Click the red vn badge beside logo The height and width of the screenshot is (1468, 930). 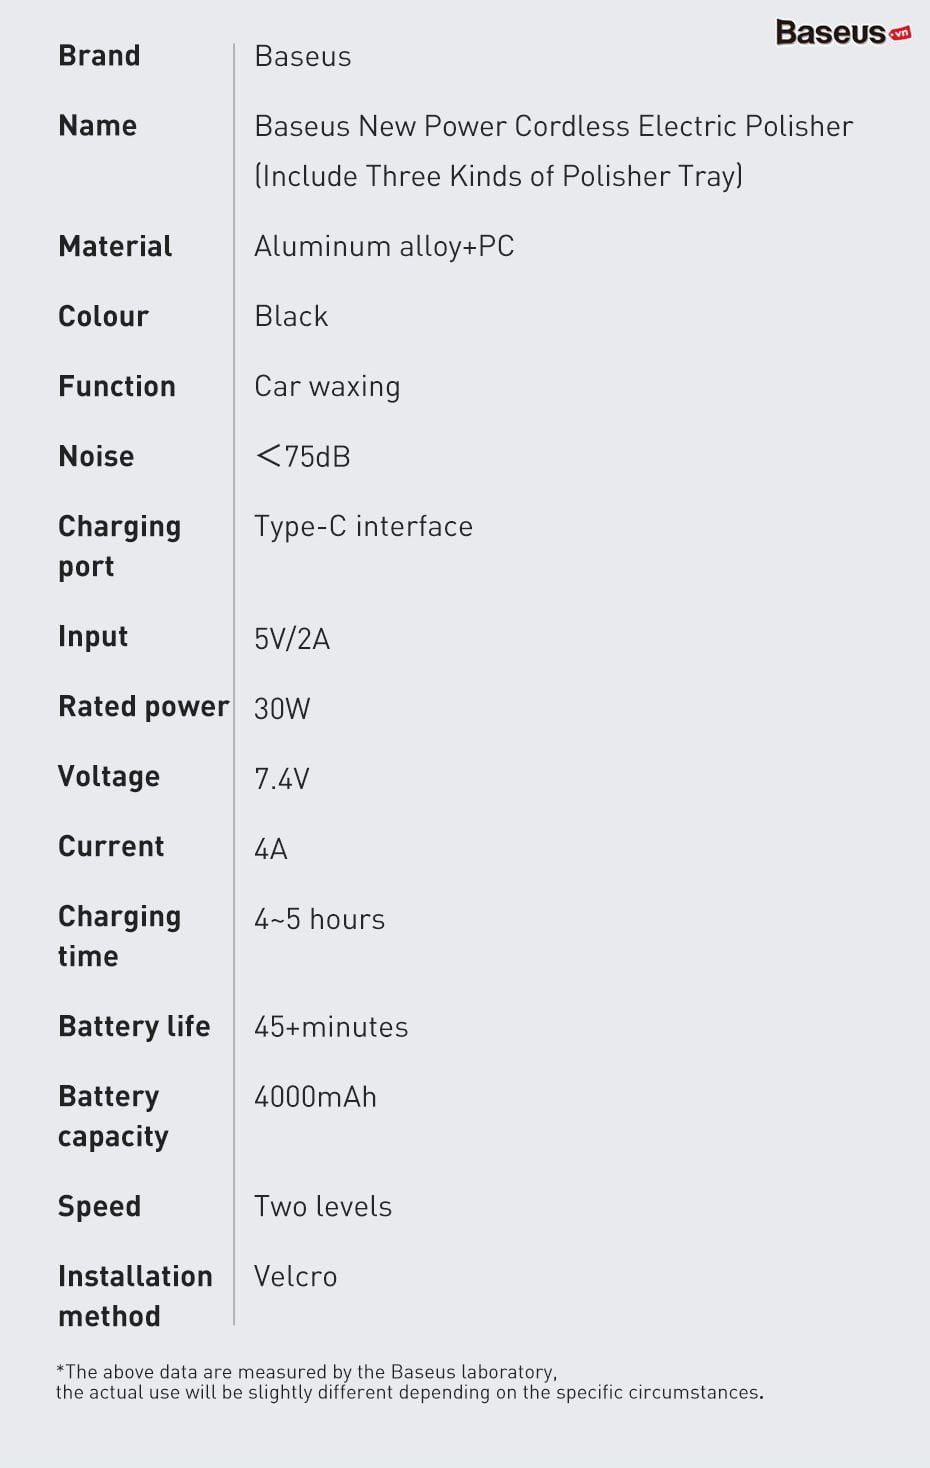(x=900, y=34)
